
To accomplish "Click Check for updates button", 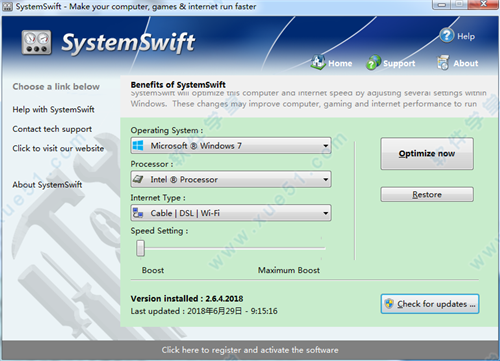I will (x=430, y=304).
